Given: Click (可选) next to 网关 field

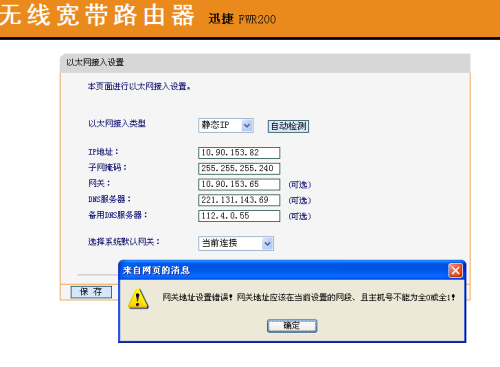Looking at the screenshot, I should [x=300, y=185].
